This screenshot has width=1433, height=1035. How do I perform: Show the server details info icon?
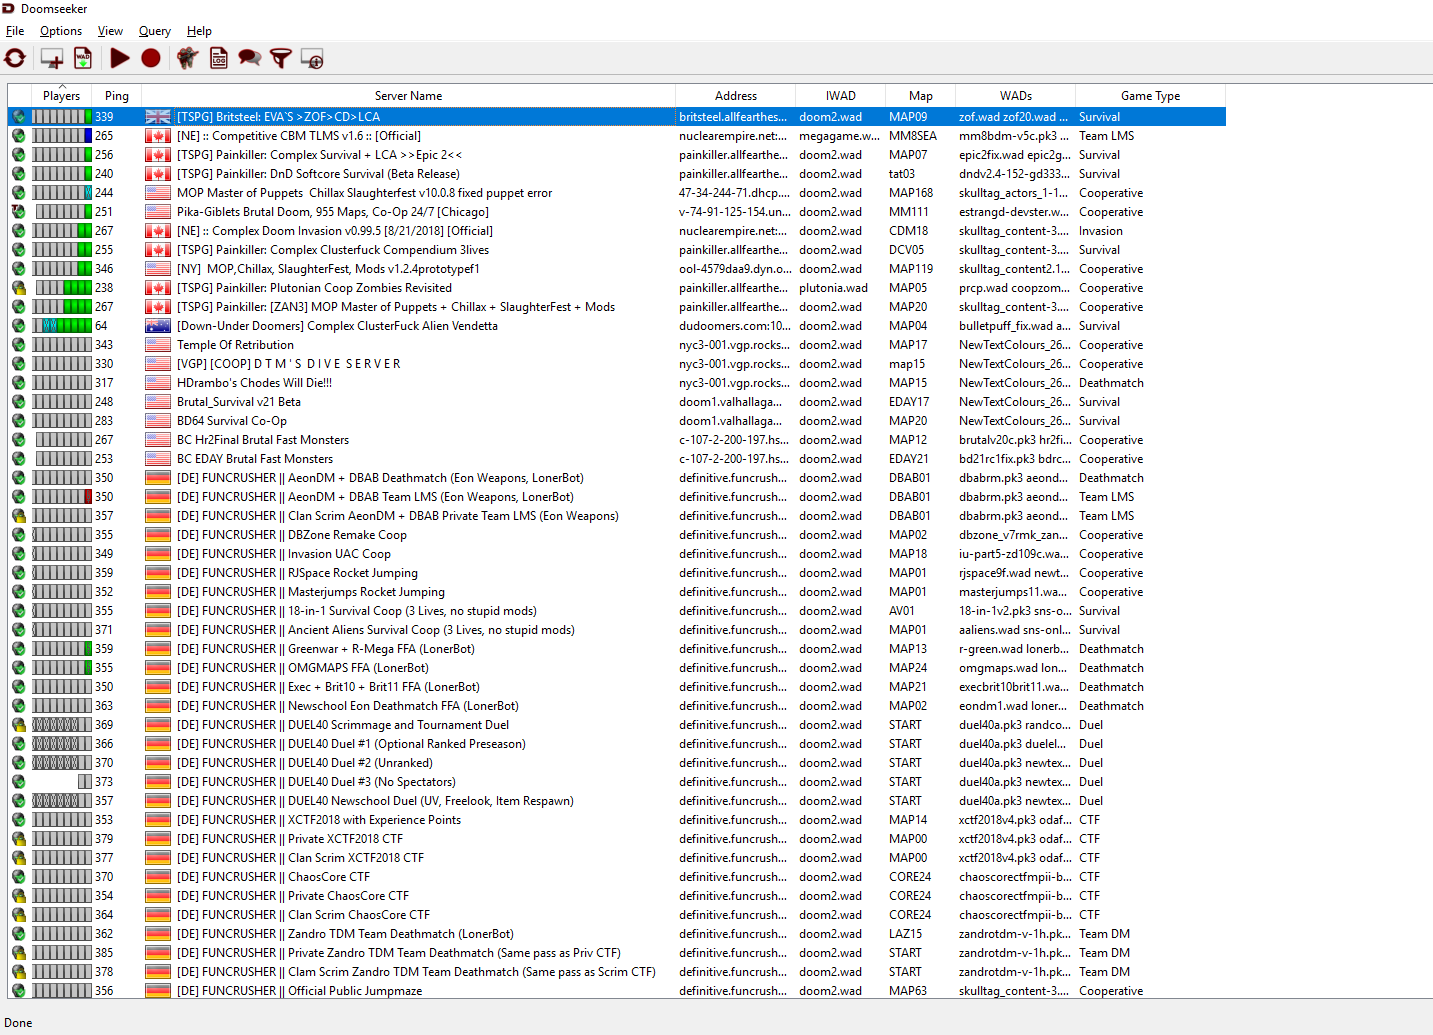click(312, 59)
